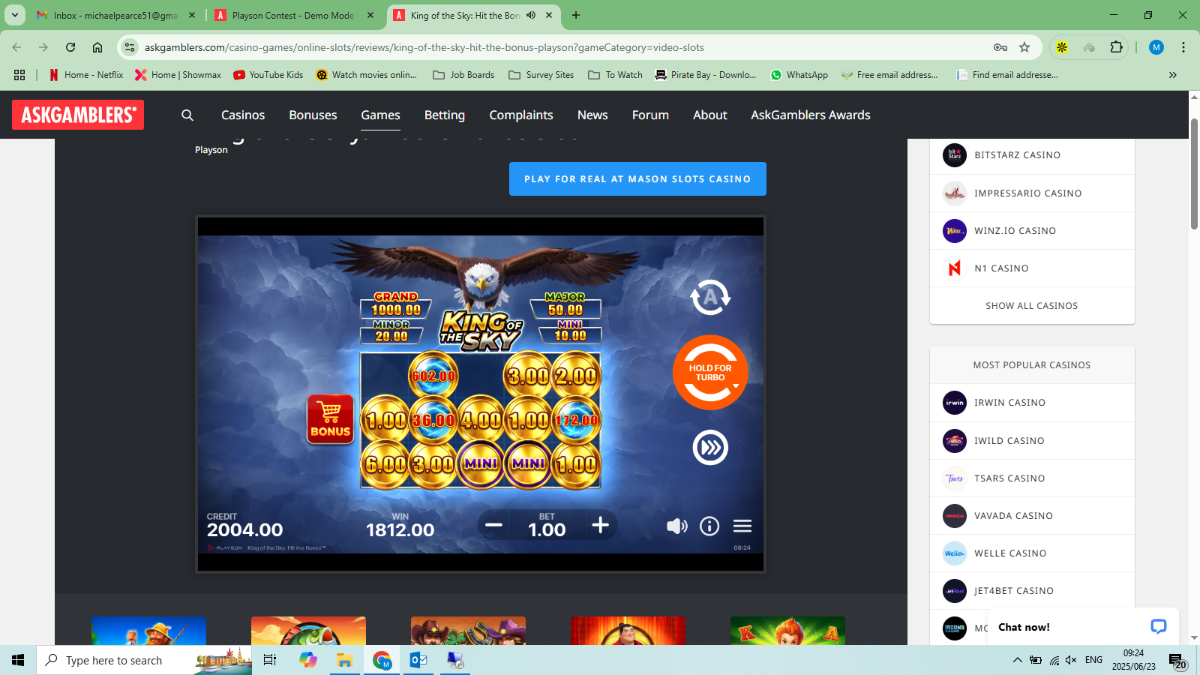Image resolution: width=1200 pixels, height=675 pixels.
Task: Click the Hold for Turbo spin button
Action: point(710,372)
